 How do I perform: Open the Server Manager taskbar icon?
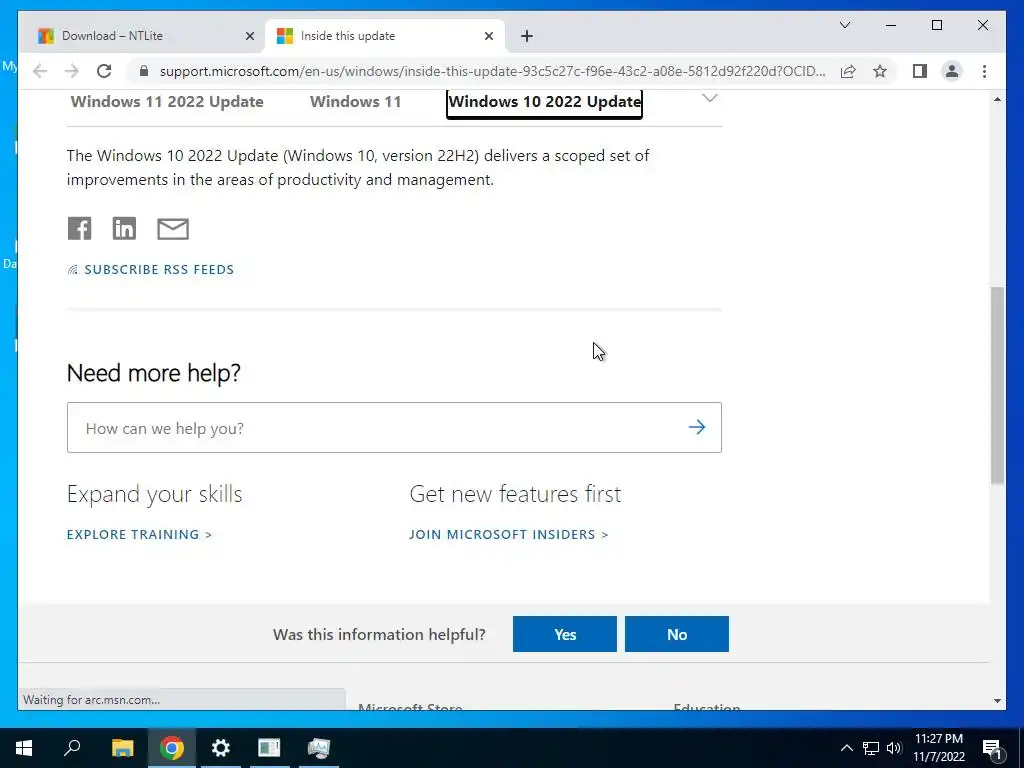coord(269,748)
